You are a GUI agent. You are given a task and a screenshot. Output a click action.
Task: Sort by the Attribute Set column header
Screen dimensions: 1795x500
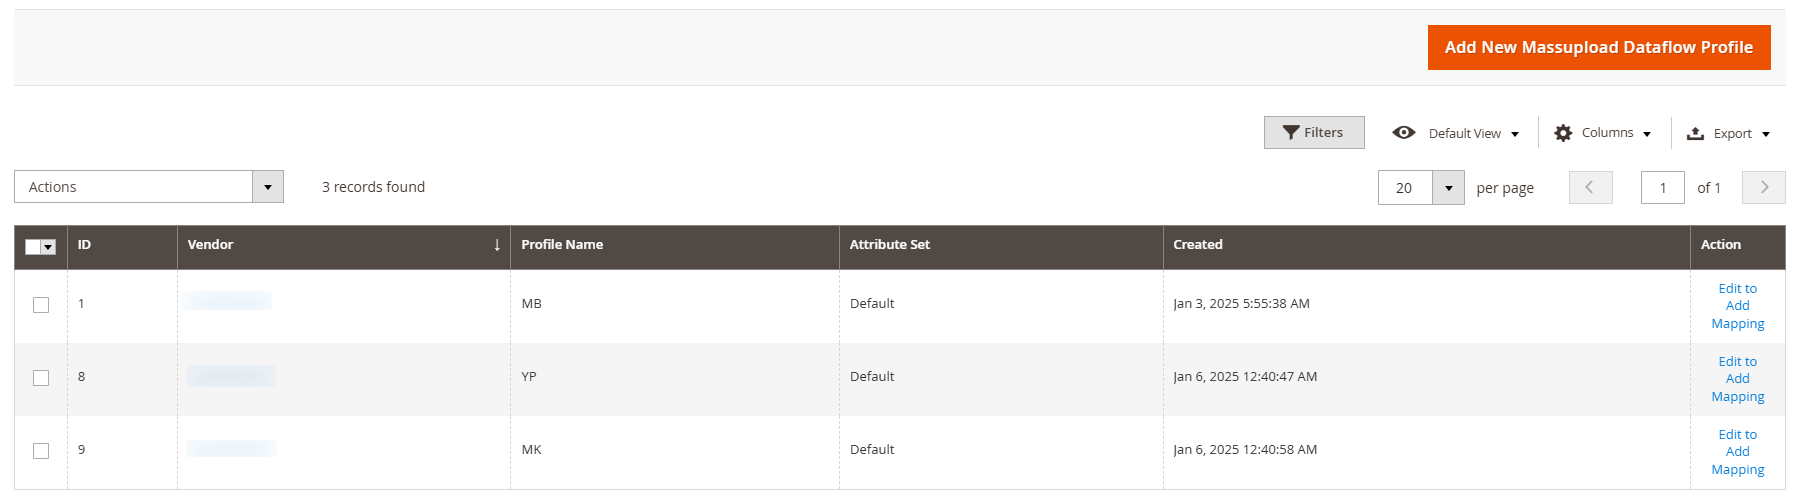(x=889, y=245)
